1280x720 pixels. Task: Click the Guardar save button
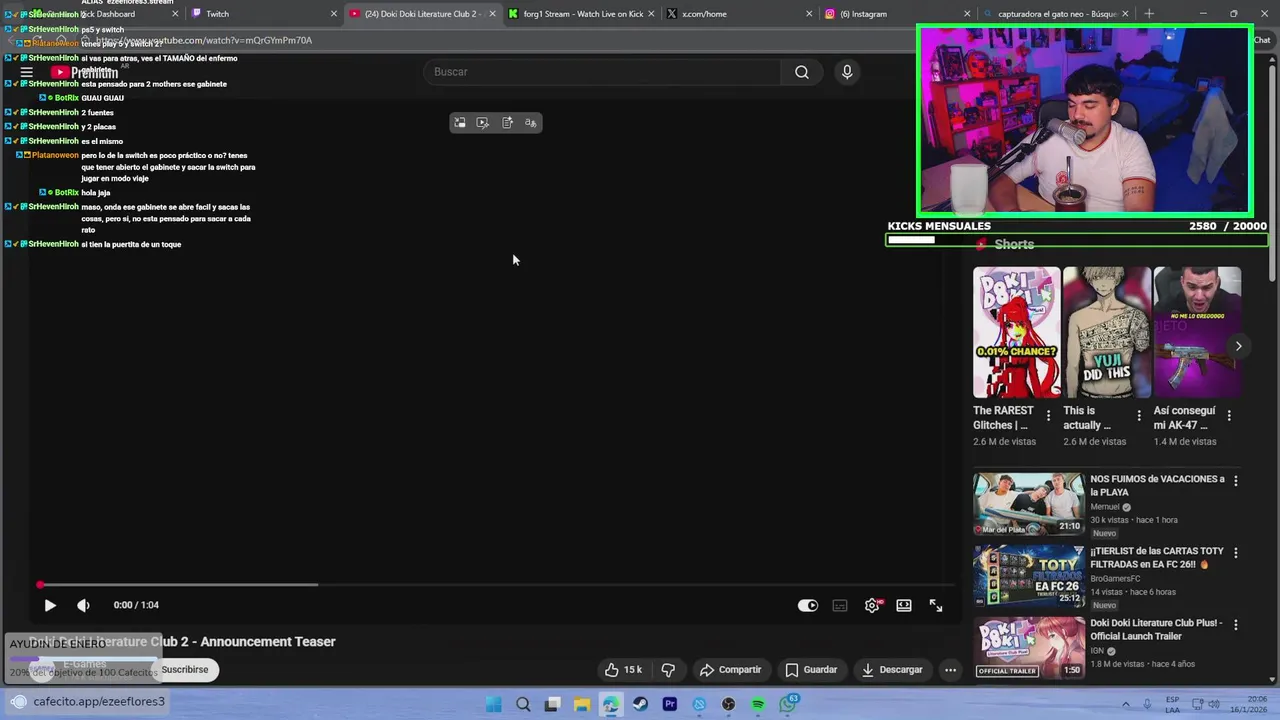811,670
